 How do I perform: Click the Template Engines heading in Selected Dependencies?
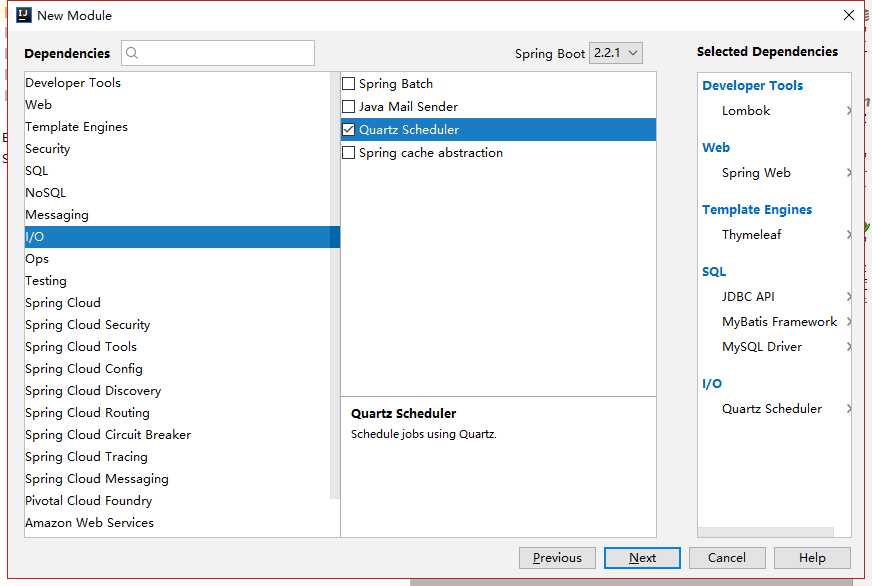click(757, 210)
